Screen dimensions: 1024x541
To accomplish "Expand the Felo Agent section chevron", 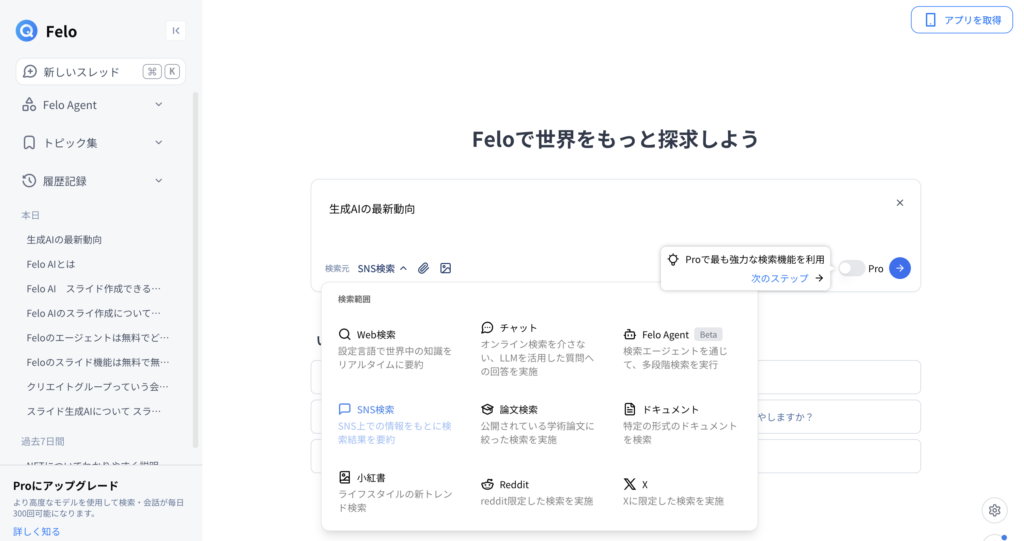I will tap(159, 105).
